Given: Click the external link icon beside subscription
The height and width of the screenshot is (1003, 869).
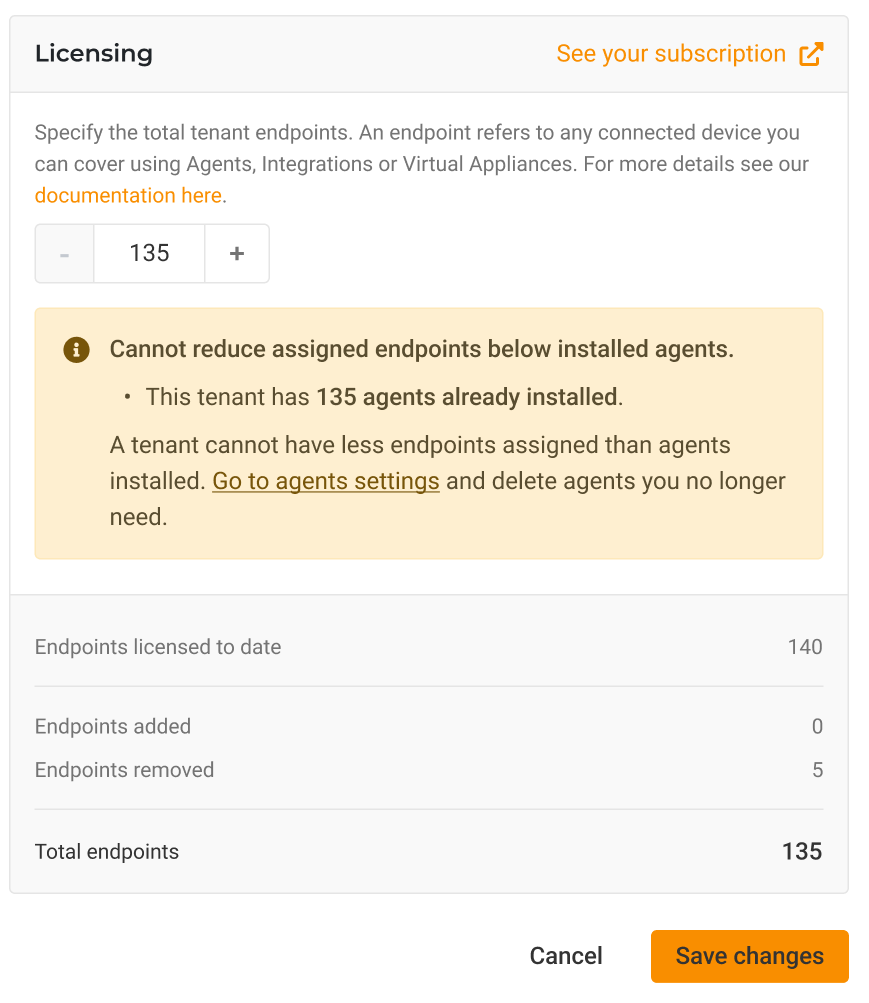Looking at the screenshot, I should point(811,54).
